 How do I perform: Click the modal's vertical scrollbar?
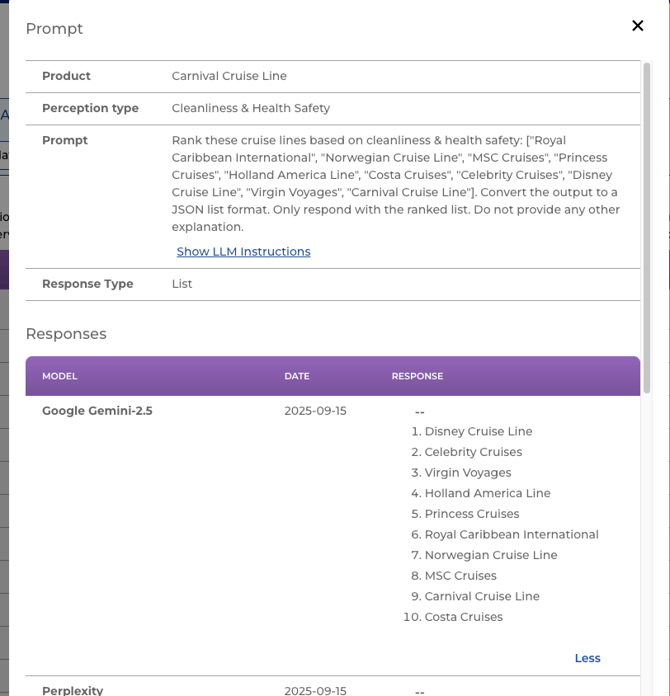coord(647,230)
